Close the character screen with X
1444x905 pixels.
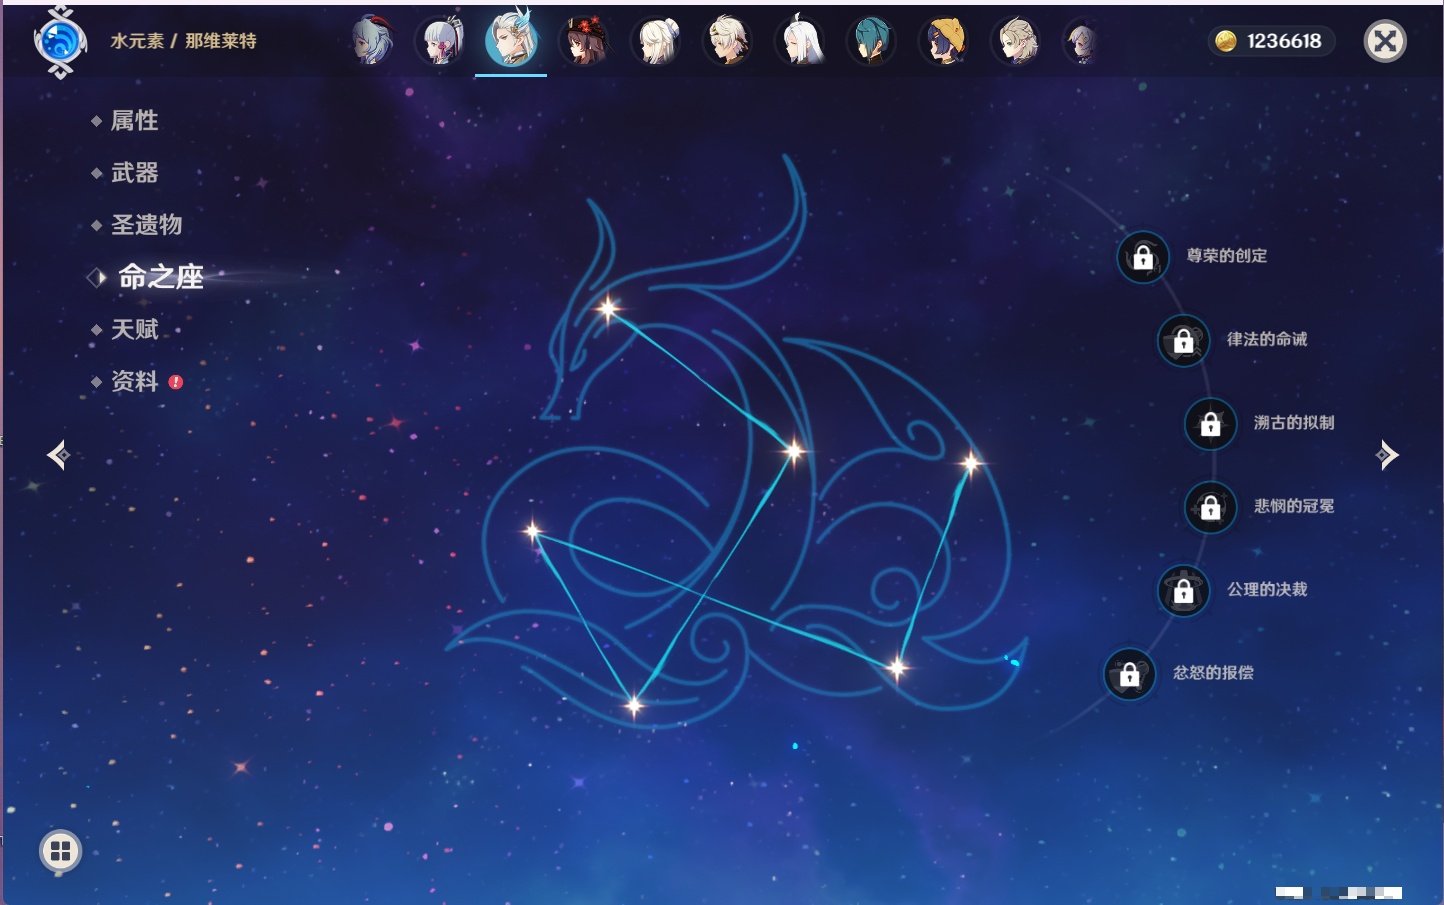[1385, 41]
